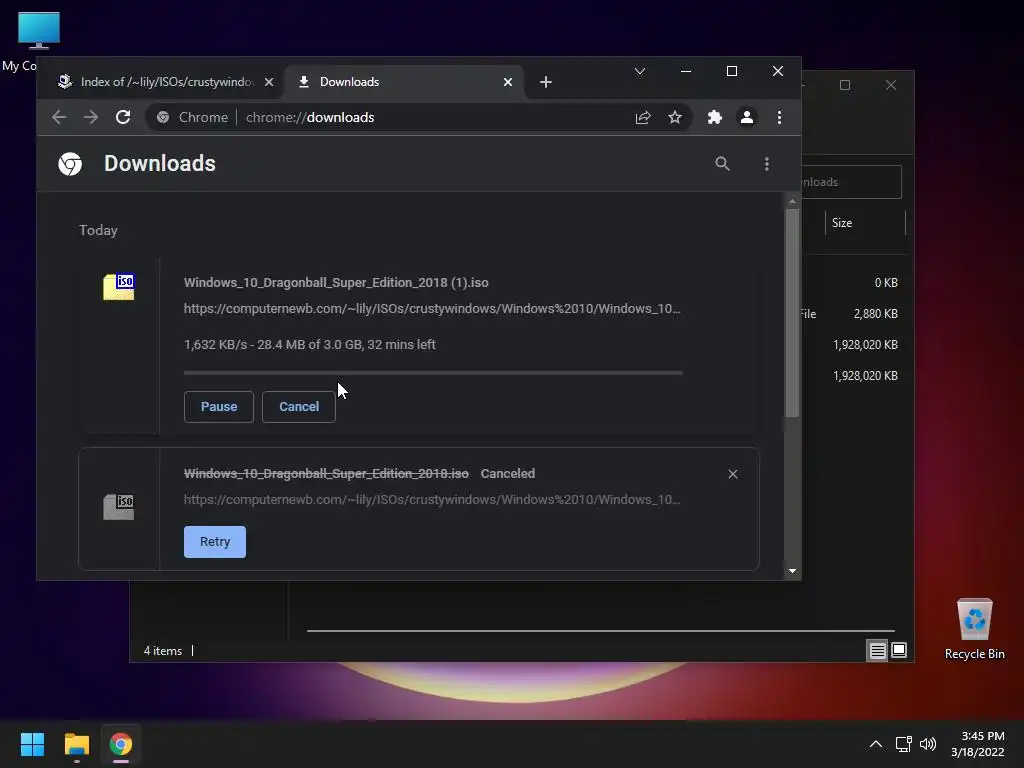Show hidden system tray icons

pos(876,744)
